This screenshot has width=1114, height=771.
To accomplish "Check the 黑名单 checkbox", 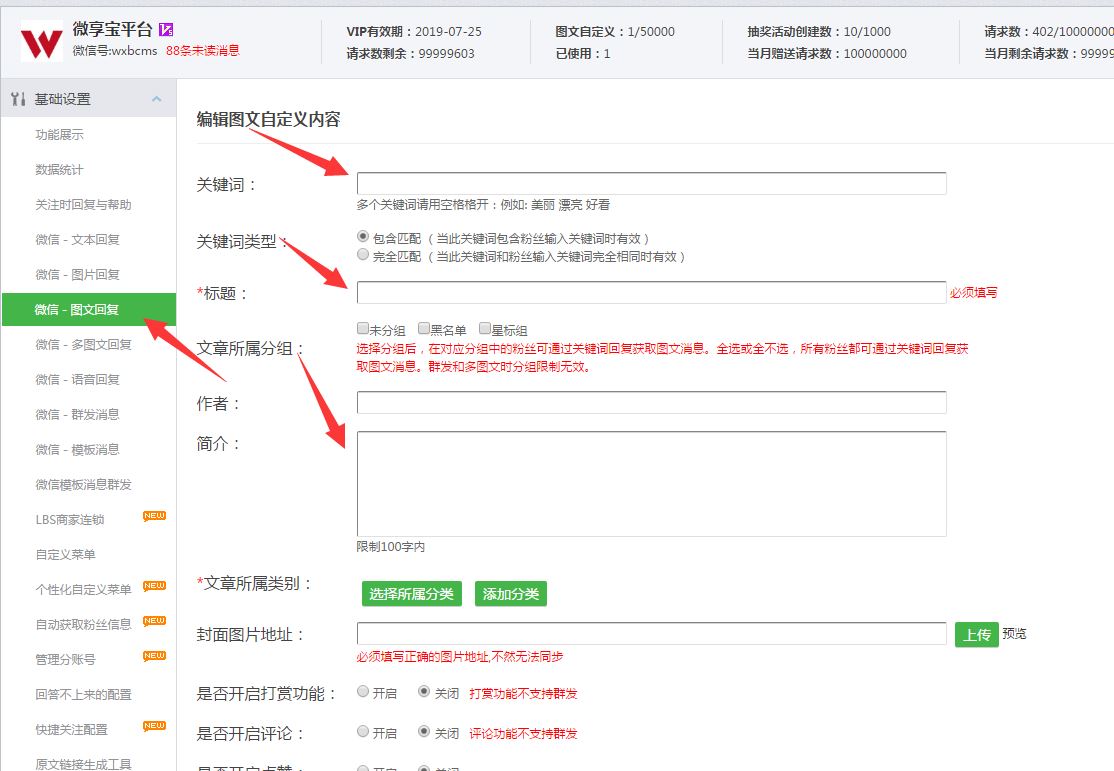I will [x=424, y=328].
